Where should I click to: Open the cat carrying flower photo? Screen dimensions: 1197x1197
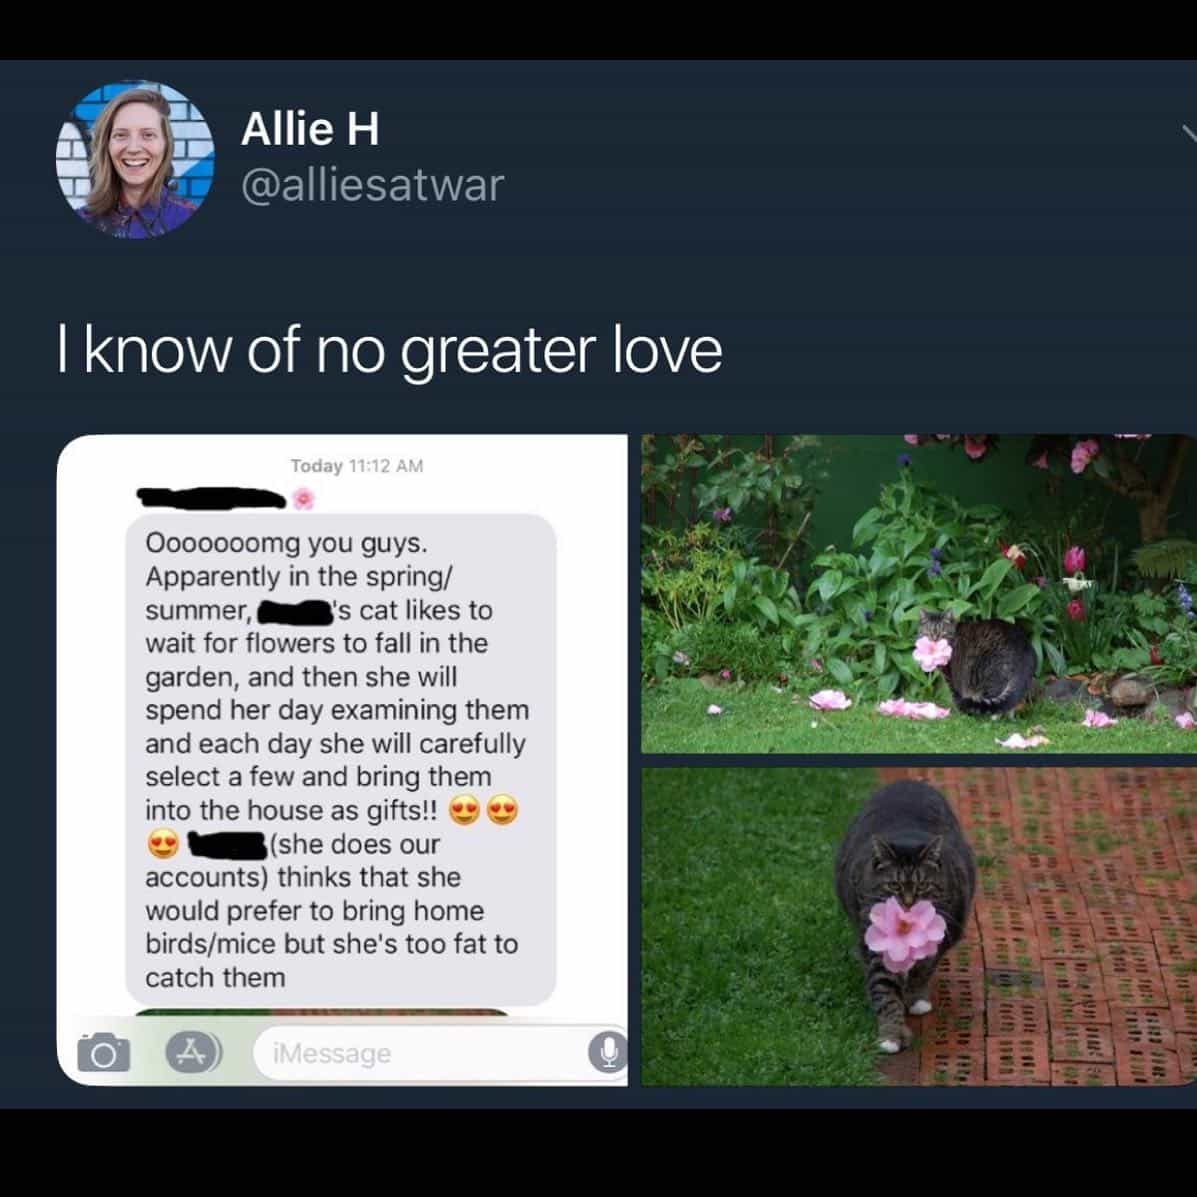tap(919, 927)
